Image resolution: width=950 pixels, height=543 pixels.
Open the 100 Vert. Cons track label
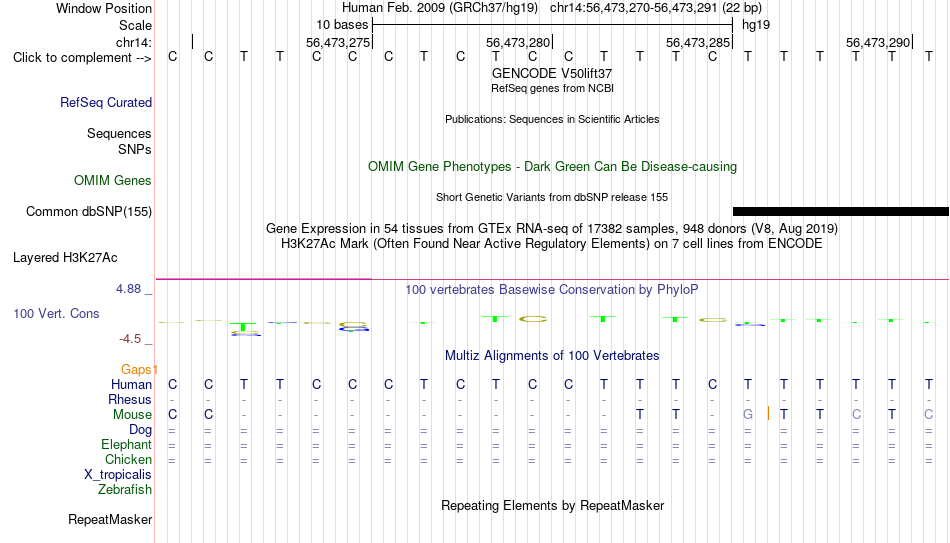click(56, 313)
